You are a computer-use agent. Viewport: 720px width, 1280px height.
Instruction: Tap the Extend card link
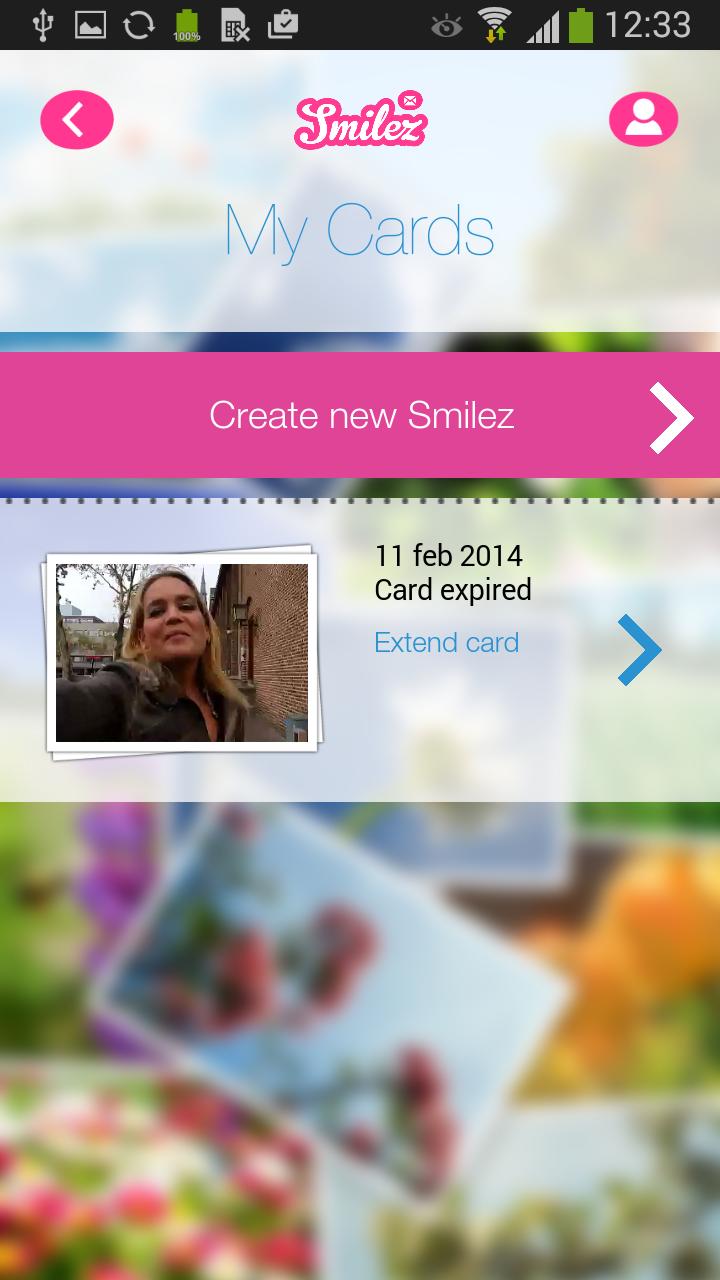[446, 642]
